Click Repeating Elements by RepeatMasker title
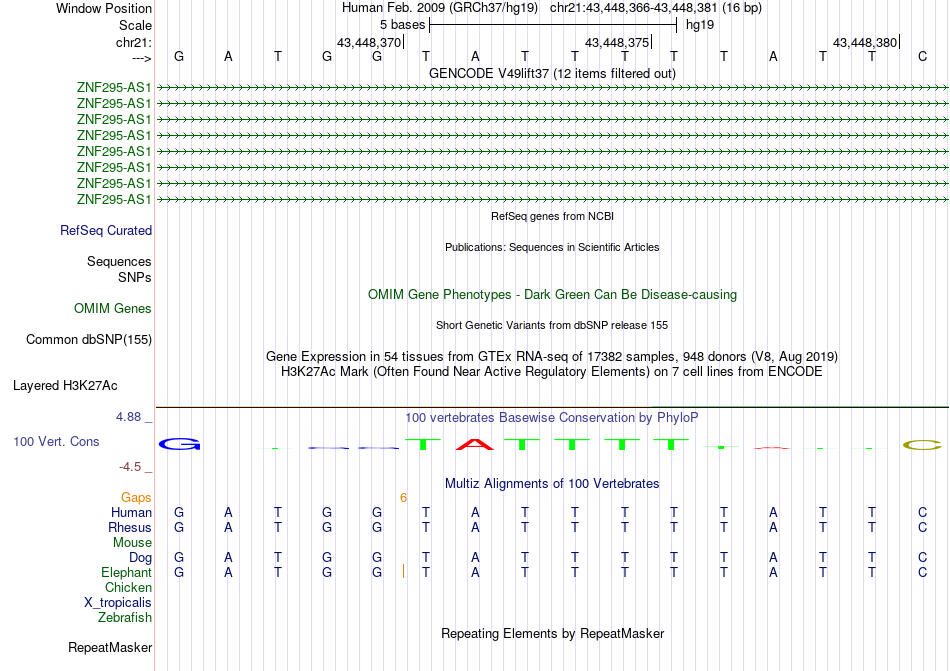The image size is (950, 671). coord(552,634)
